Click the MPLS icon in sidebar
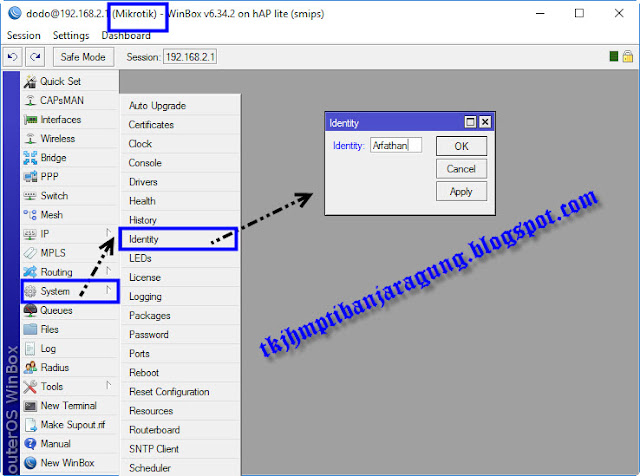 (x=30, y=253)
